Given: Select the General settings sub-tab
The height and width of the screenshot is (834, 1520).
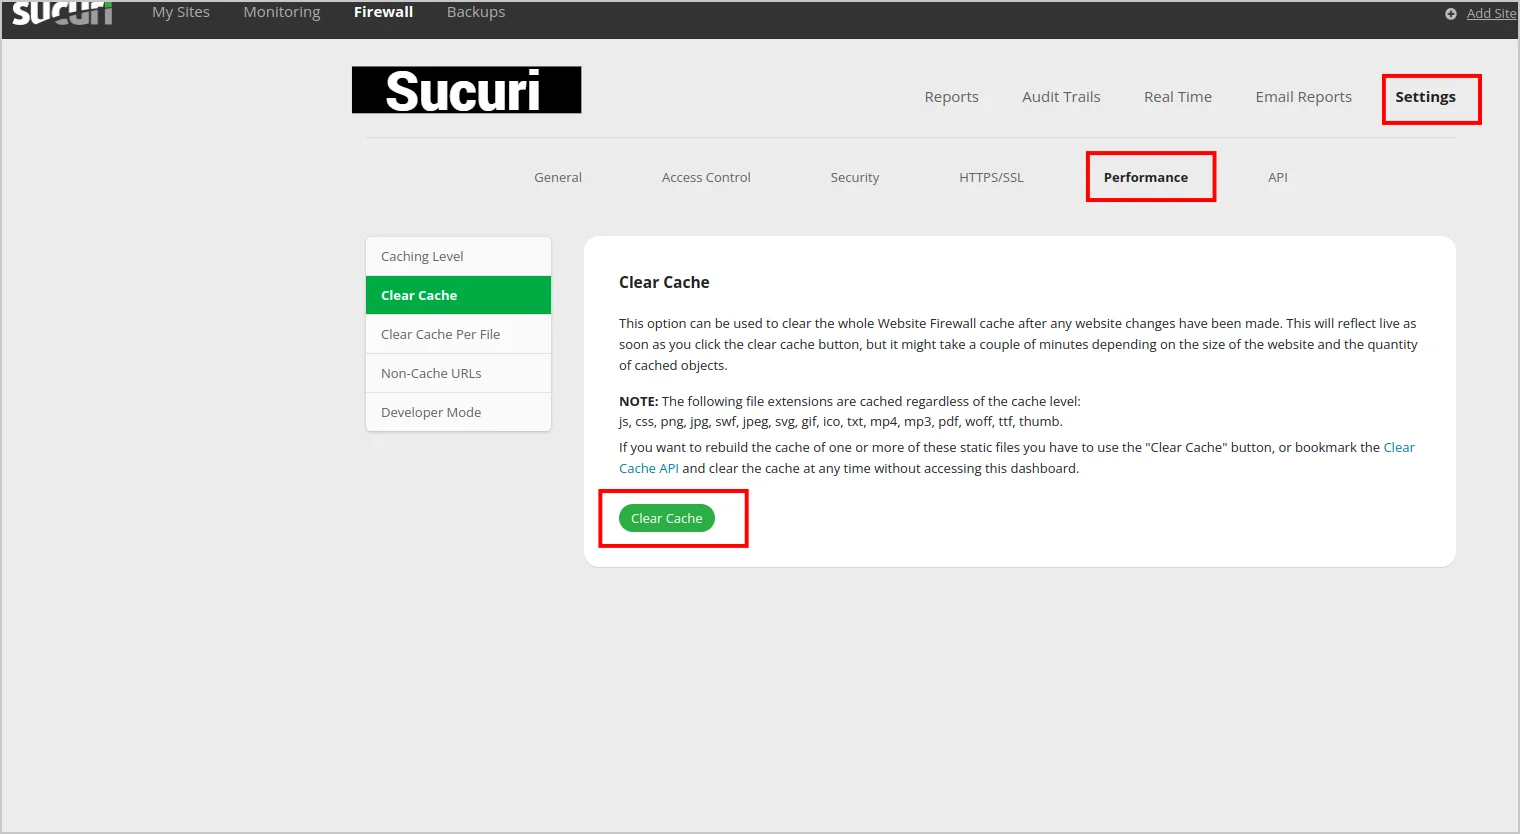Looking at the screenshot, I should click(558, 177).
